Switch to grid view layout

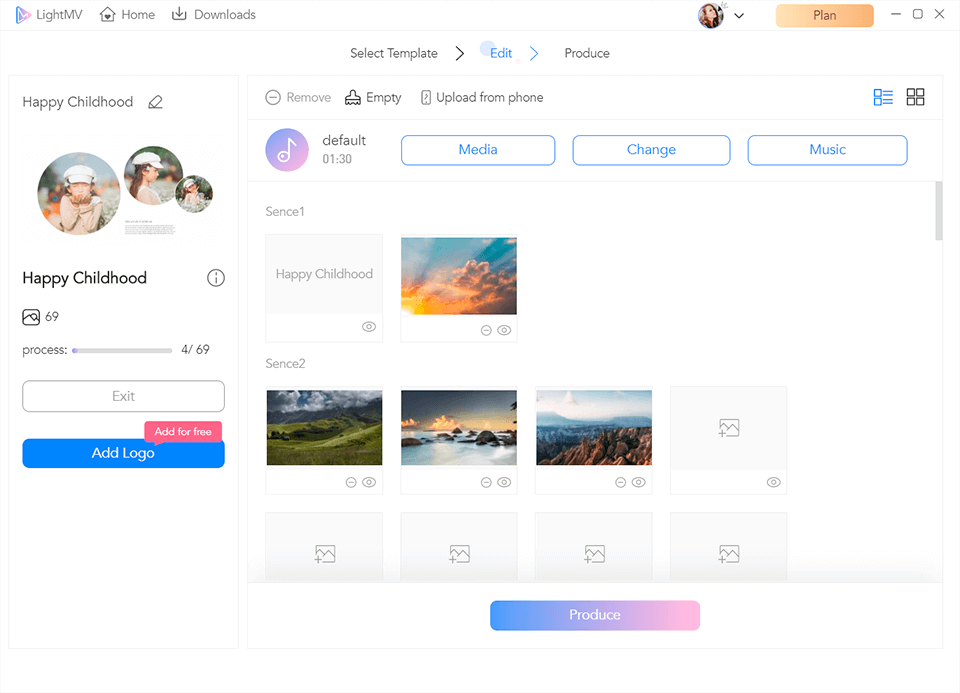point(915,97)
